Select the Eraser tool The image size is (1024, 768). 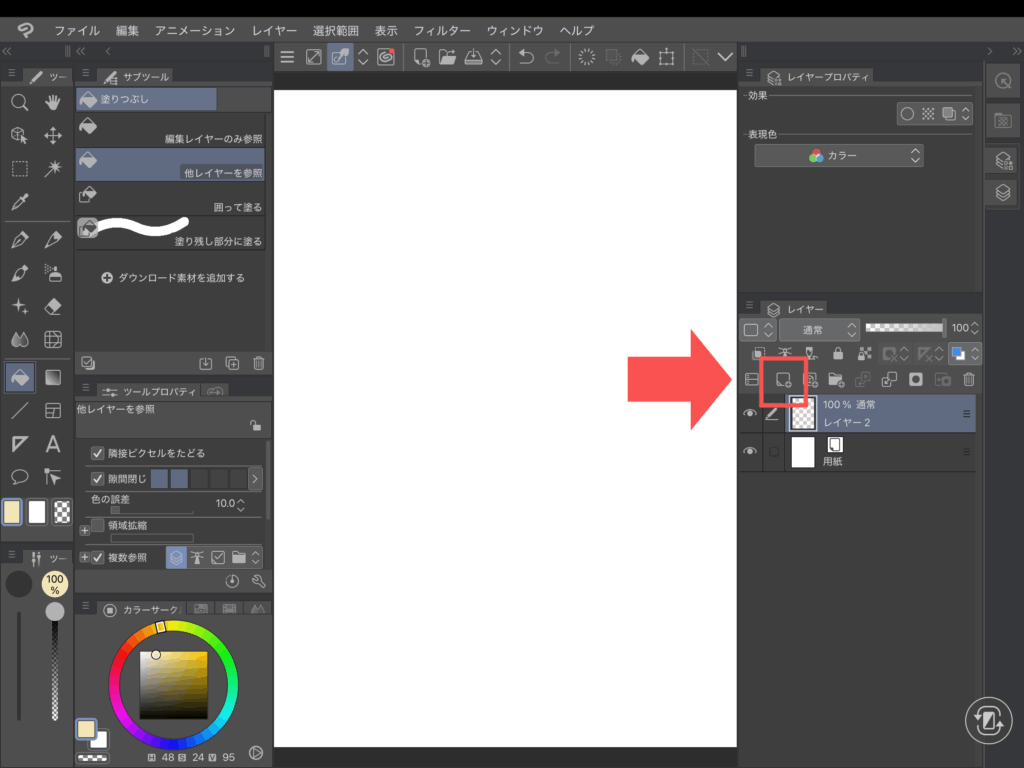click(x=53, y=306)
